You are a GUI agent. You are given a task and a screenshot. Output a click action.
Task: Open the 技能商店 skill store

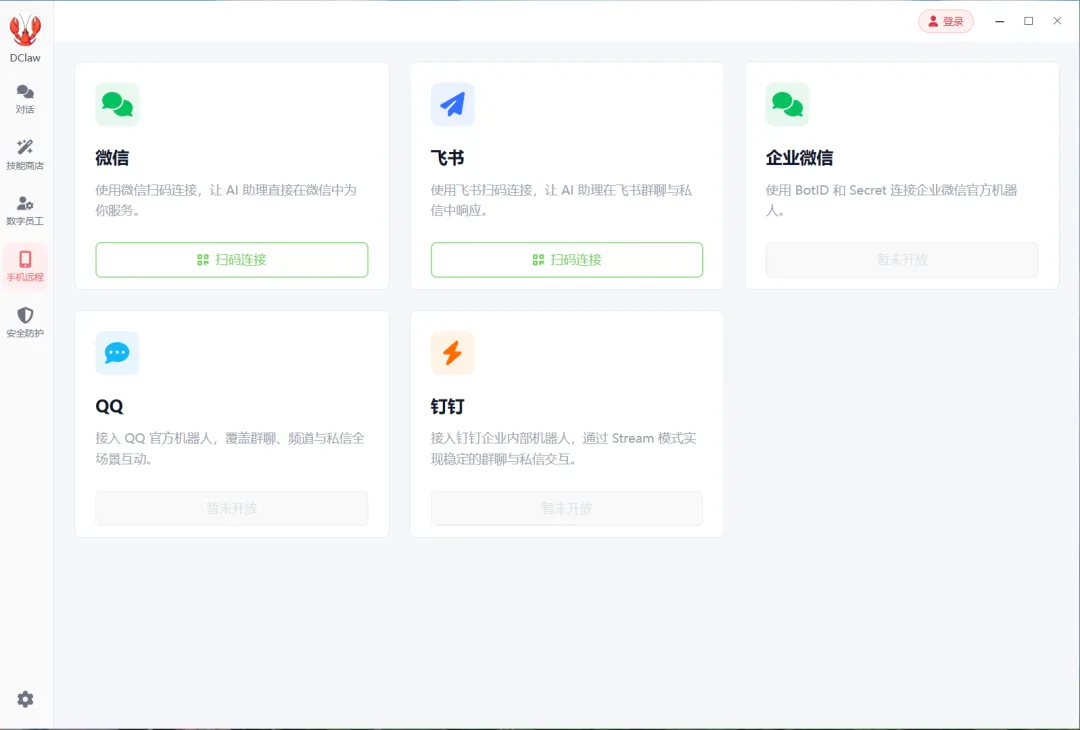[25, 155]
